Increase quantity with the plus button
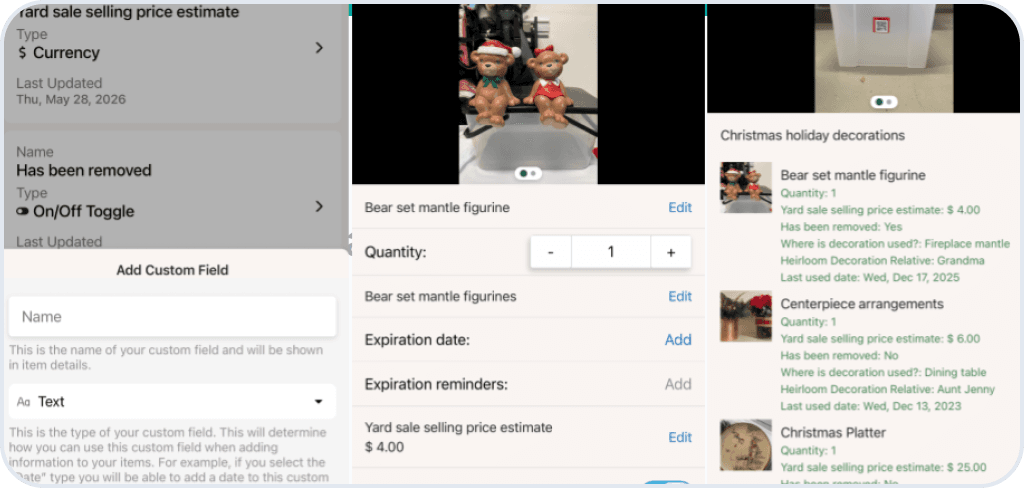Viewport: 1024px width, 488px height. (671, 252)
